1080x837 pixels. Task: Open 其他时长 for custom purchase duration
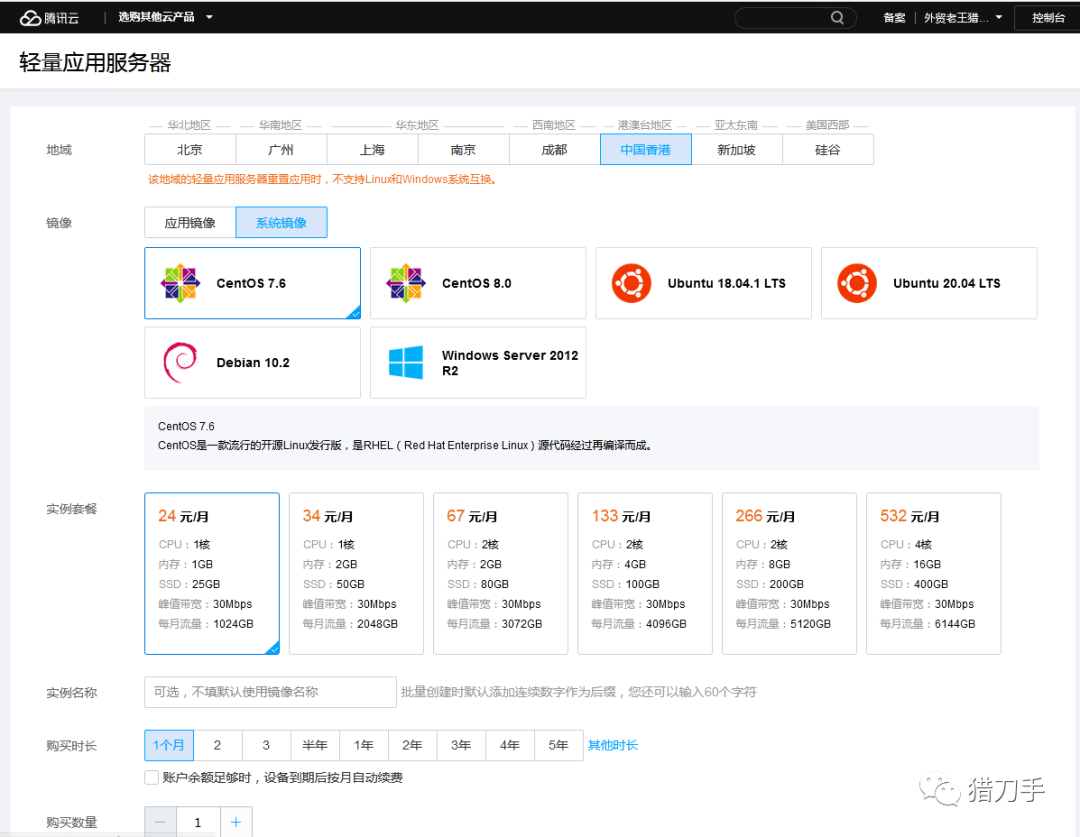coord(613,744)
